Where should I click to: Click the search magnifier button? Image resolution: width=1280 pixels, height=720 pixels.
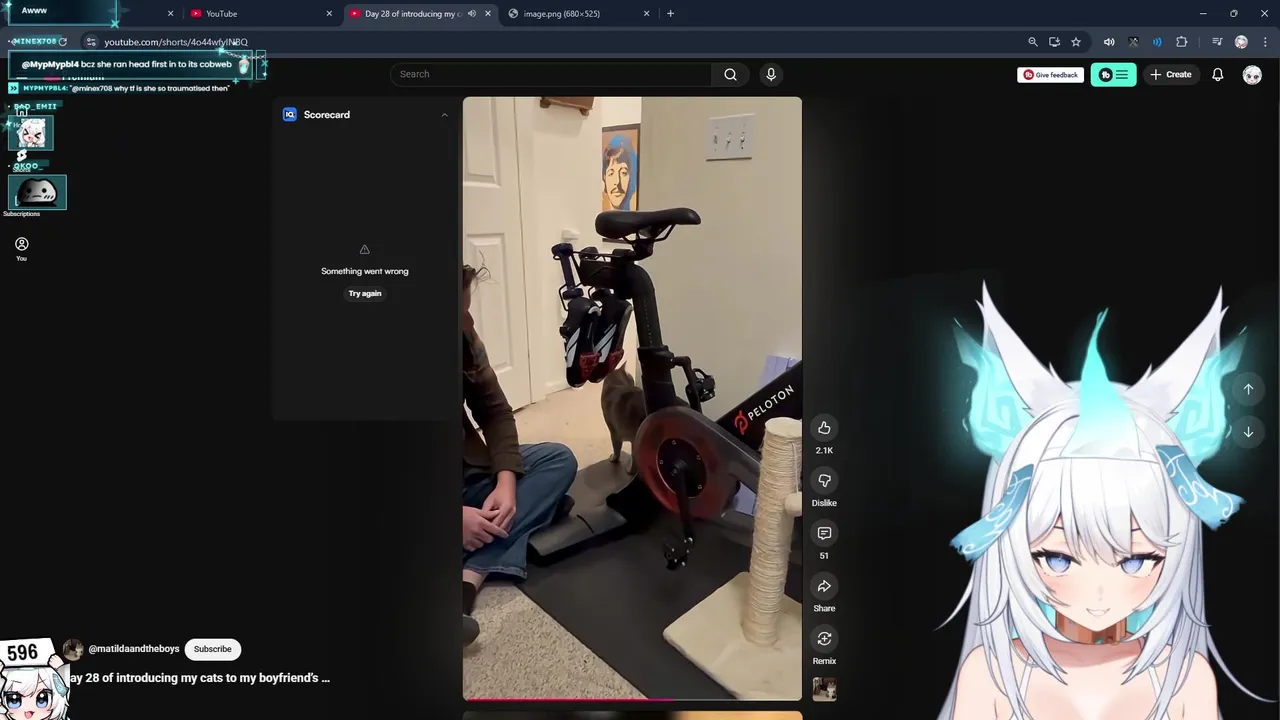[x=730, y=74]
